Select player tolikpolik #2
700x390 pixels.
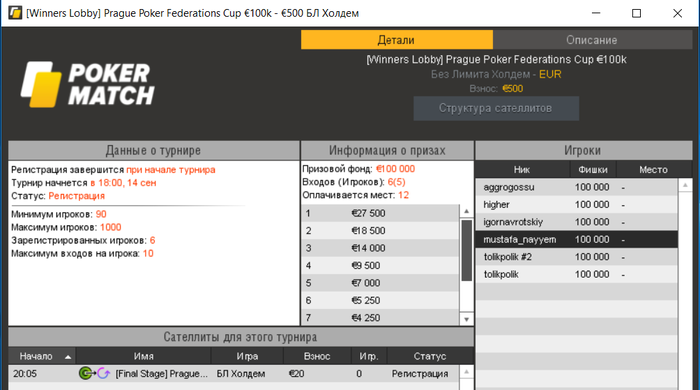coord(576,257)
